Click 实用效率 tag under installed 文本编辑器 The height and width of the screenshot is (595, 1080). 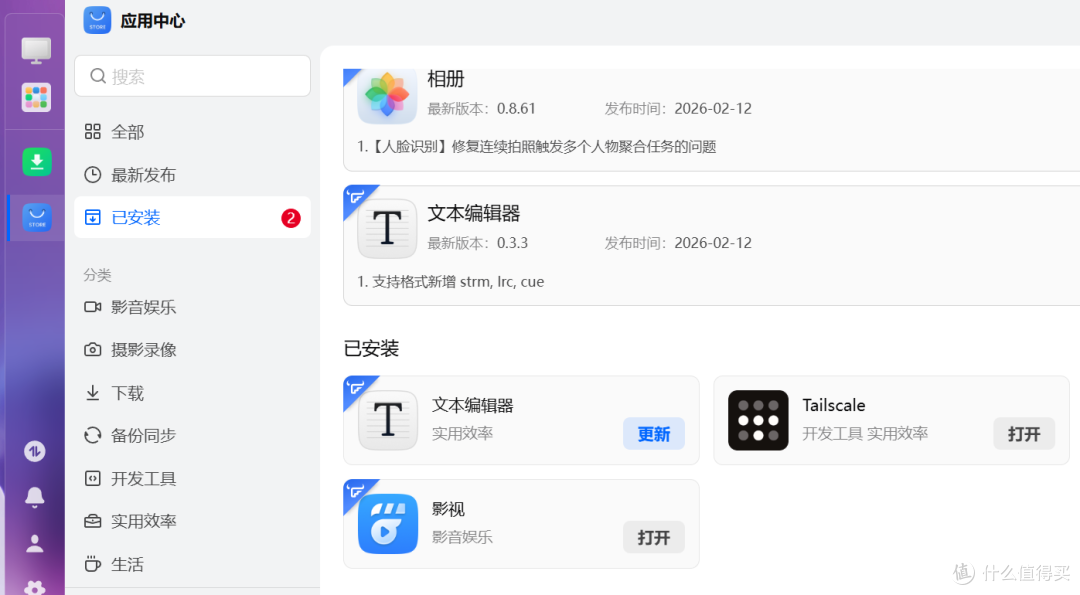click(x=462, y=433)
